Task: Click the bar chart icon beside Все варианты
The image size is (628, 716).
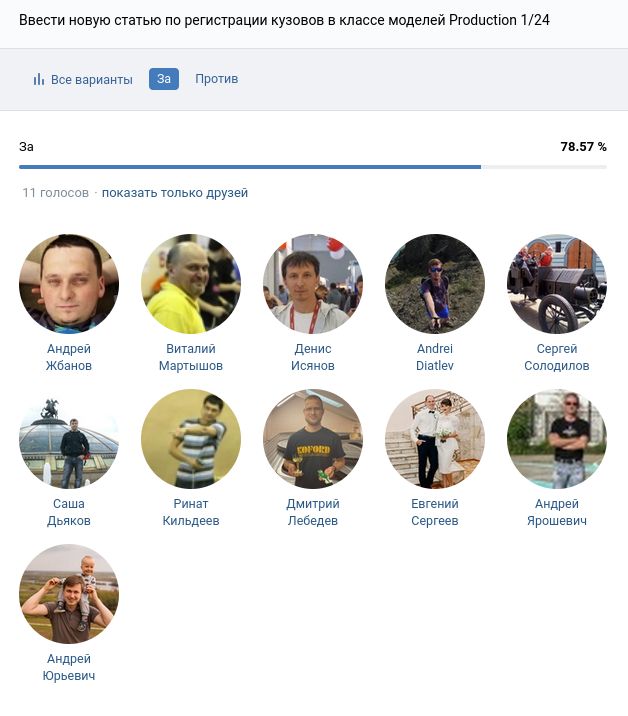Action: pyautogui.click(x=39, y=79)
